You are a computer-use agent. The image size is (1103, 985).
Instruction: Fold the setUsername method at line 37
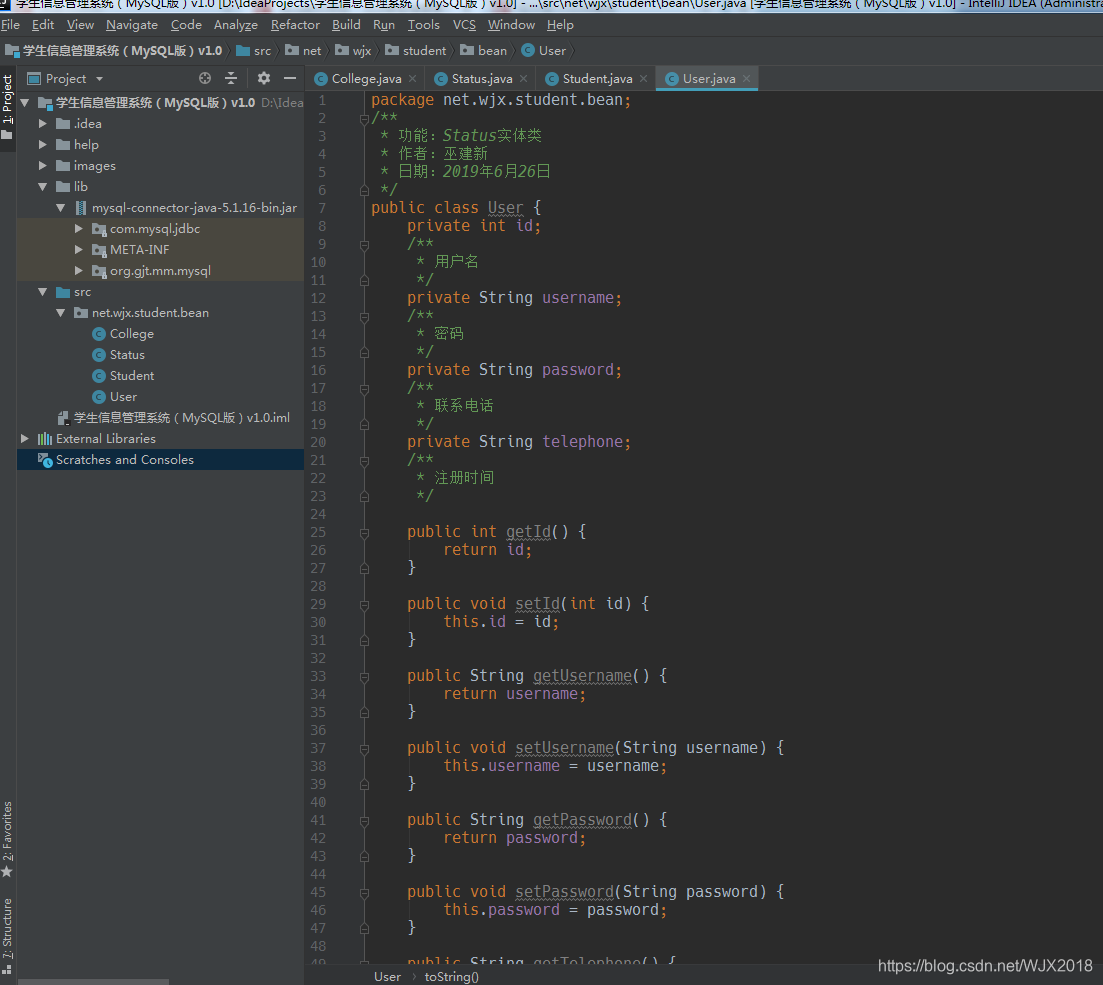point(364,749)
